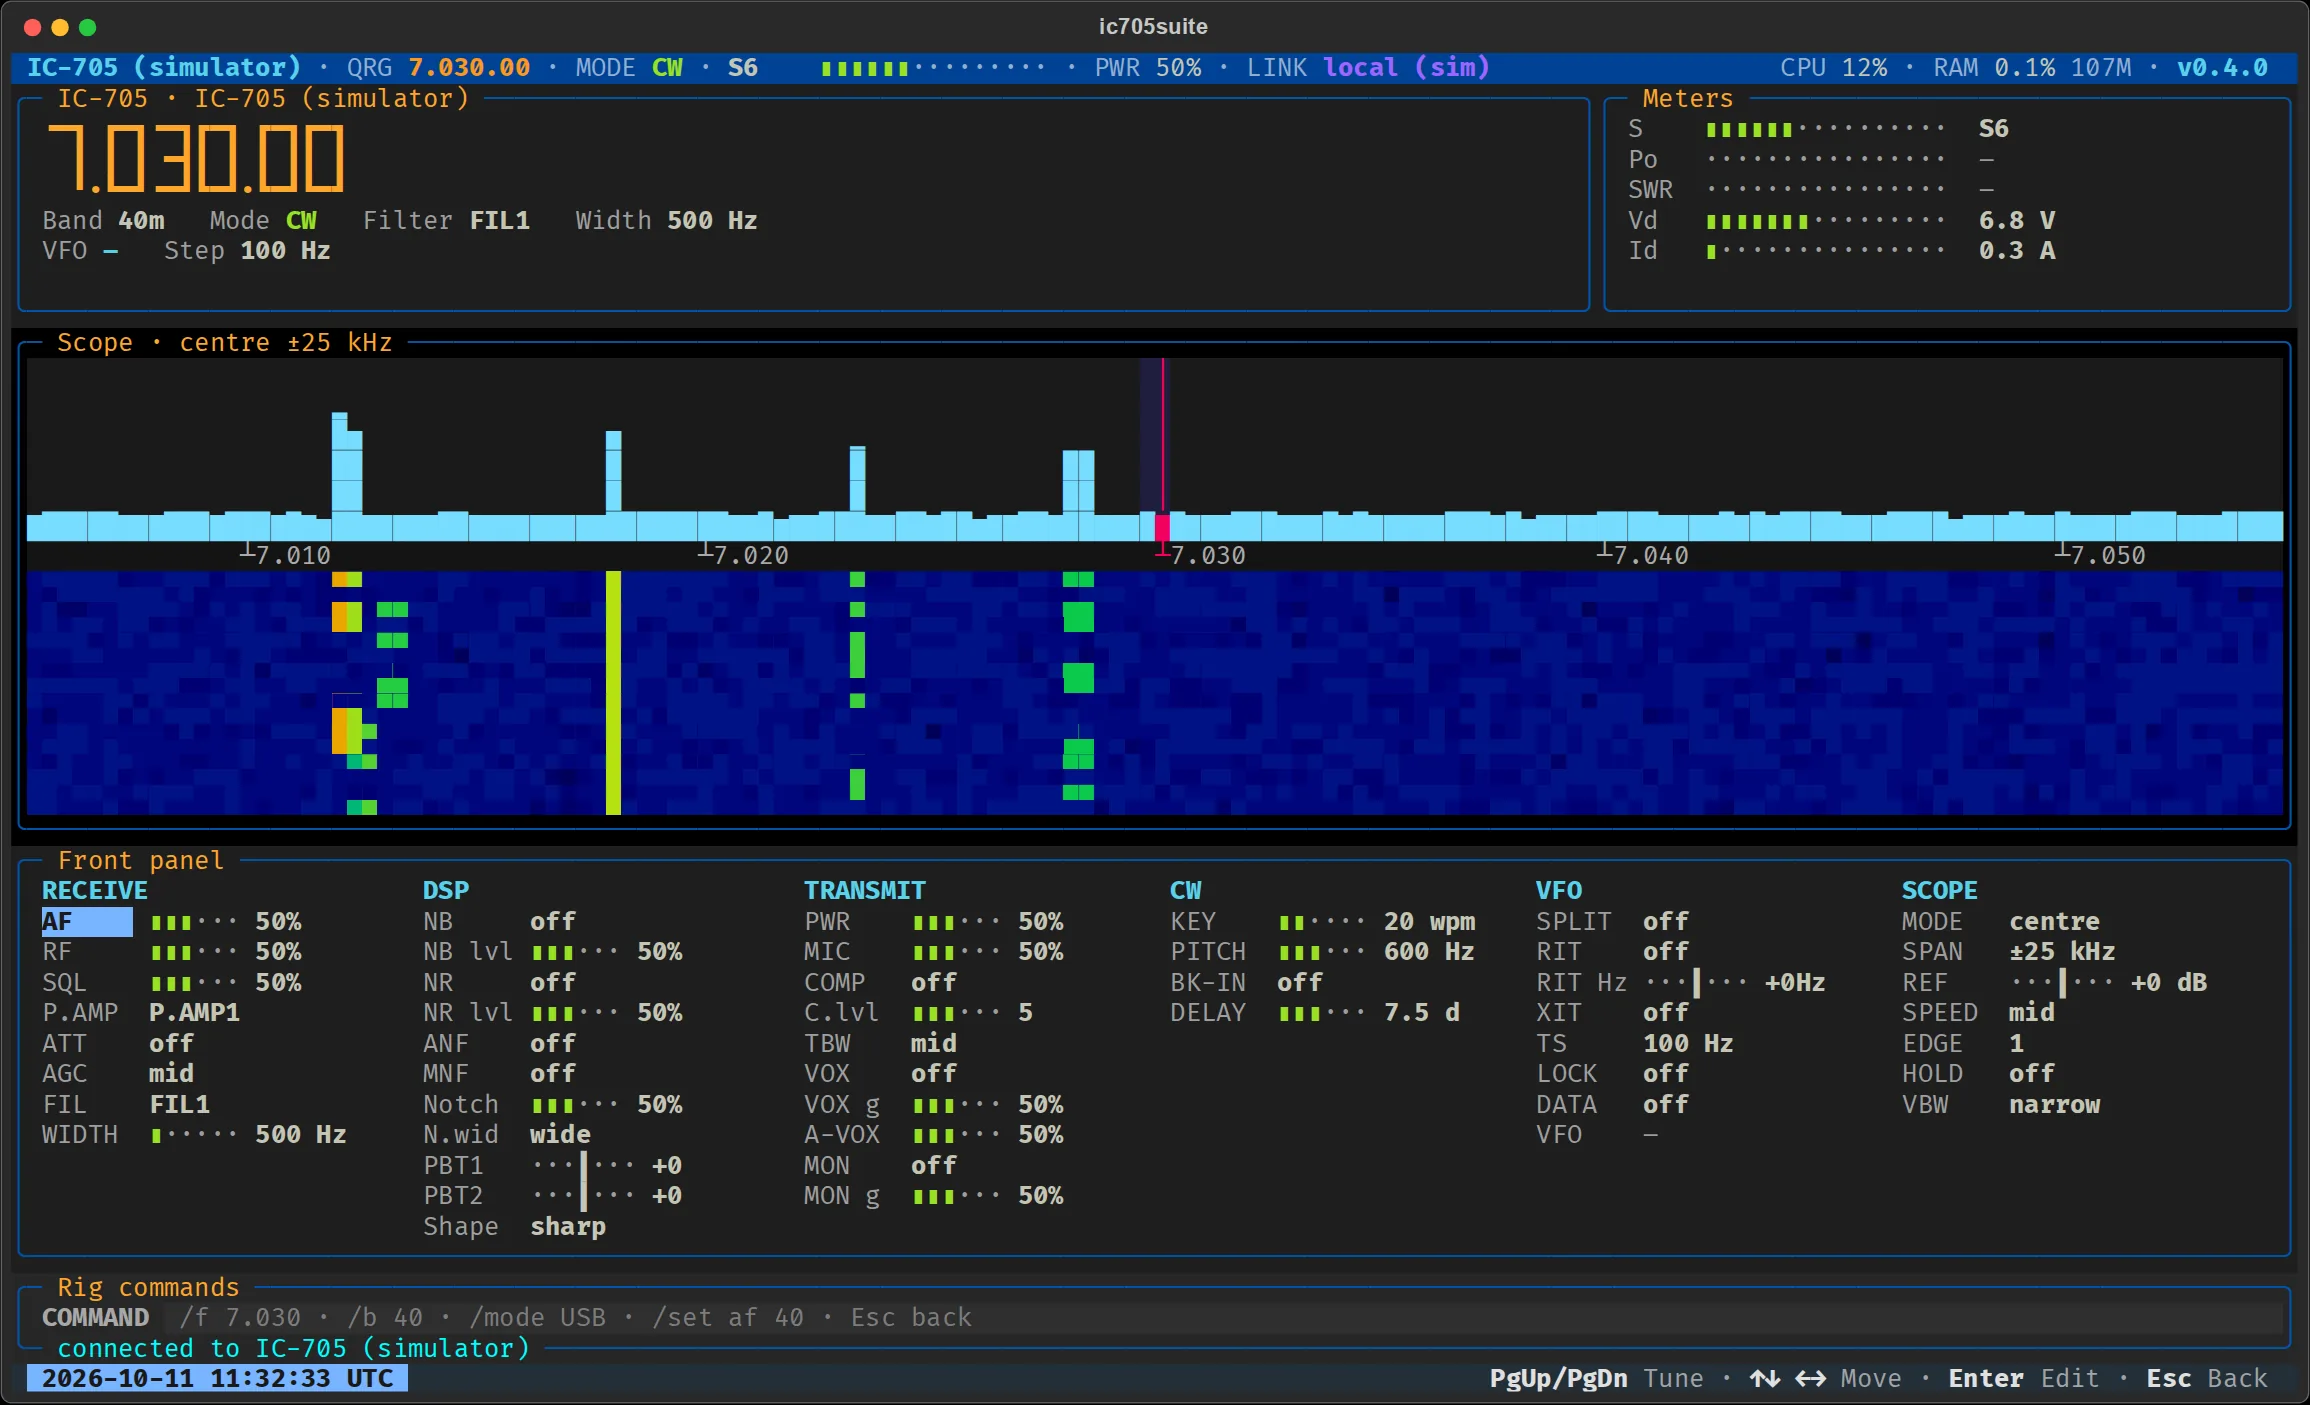
Task: Select the RIT Hz offset slider
Action: click(1696, 982)
